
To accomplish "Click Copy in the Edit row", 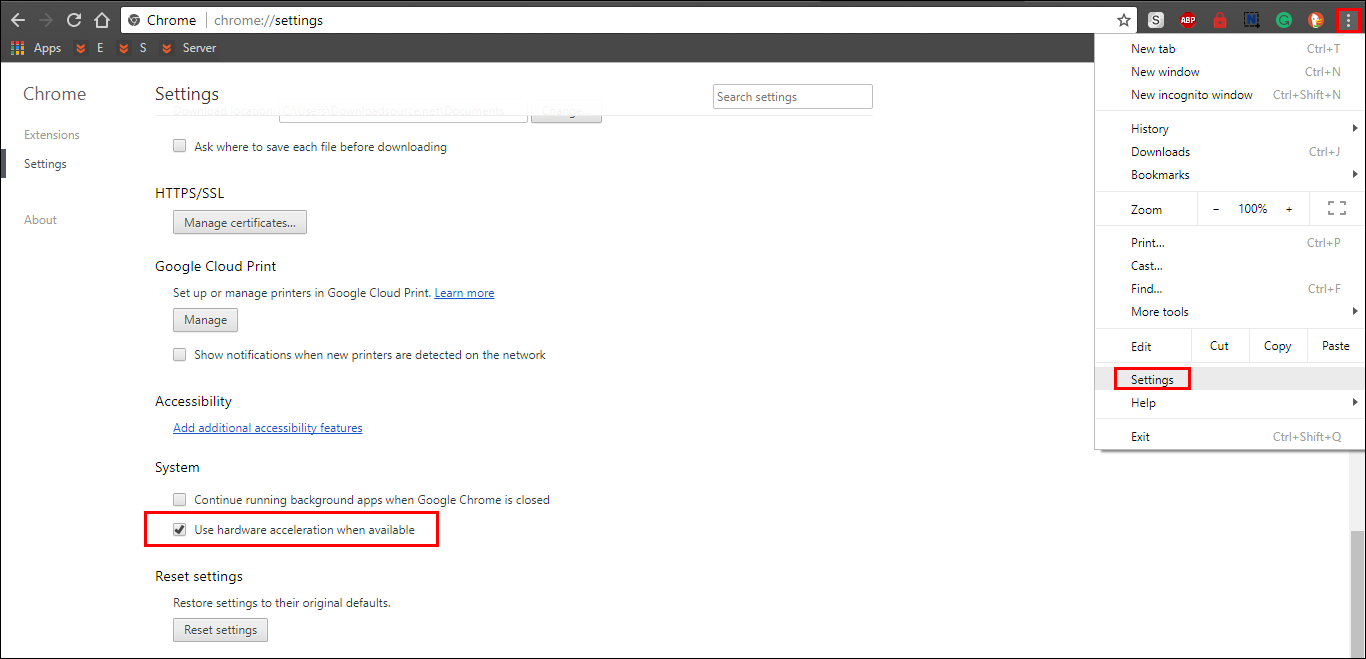I will click(x=1277, y=345).
